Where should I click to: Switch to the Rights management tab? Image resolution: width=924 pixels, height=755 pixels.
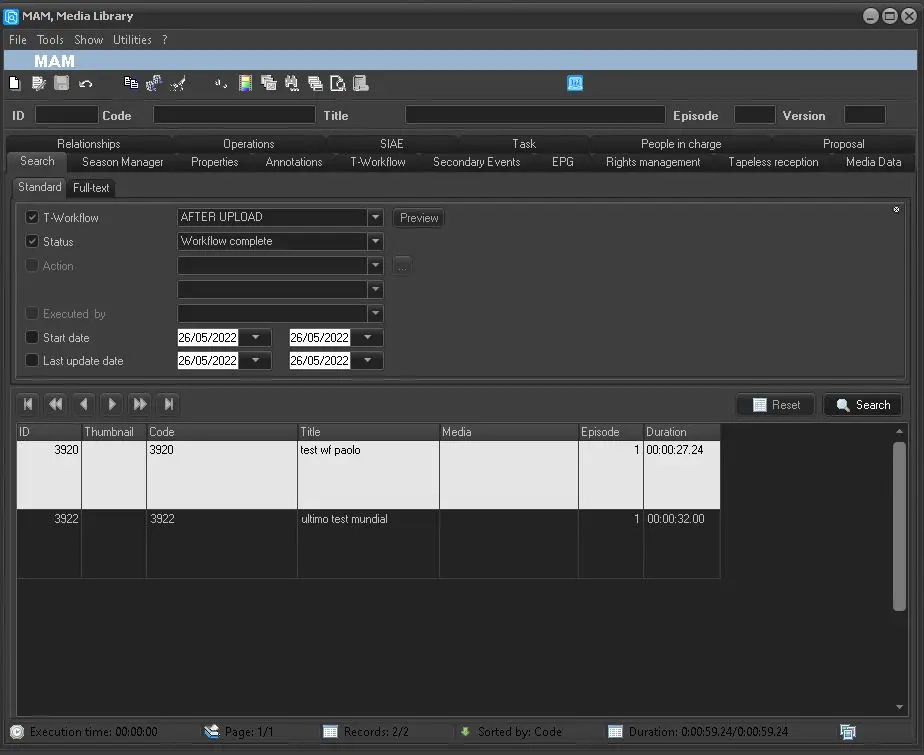point(652,162)
